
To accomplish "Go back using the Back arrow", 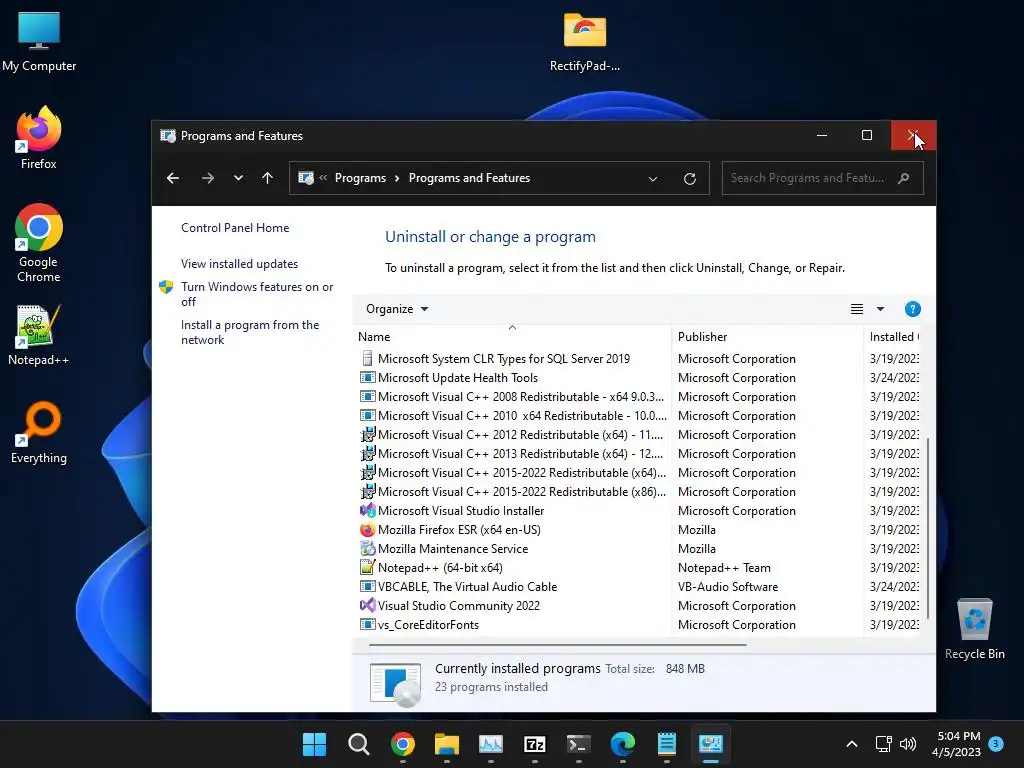I will click(173, 178).
